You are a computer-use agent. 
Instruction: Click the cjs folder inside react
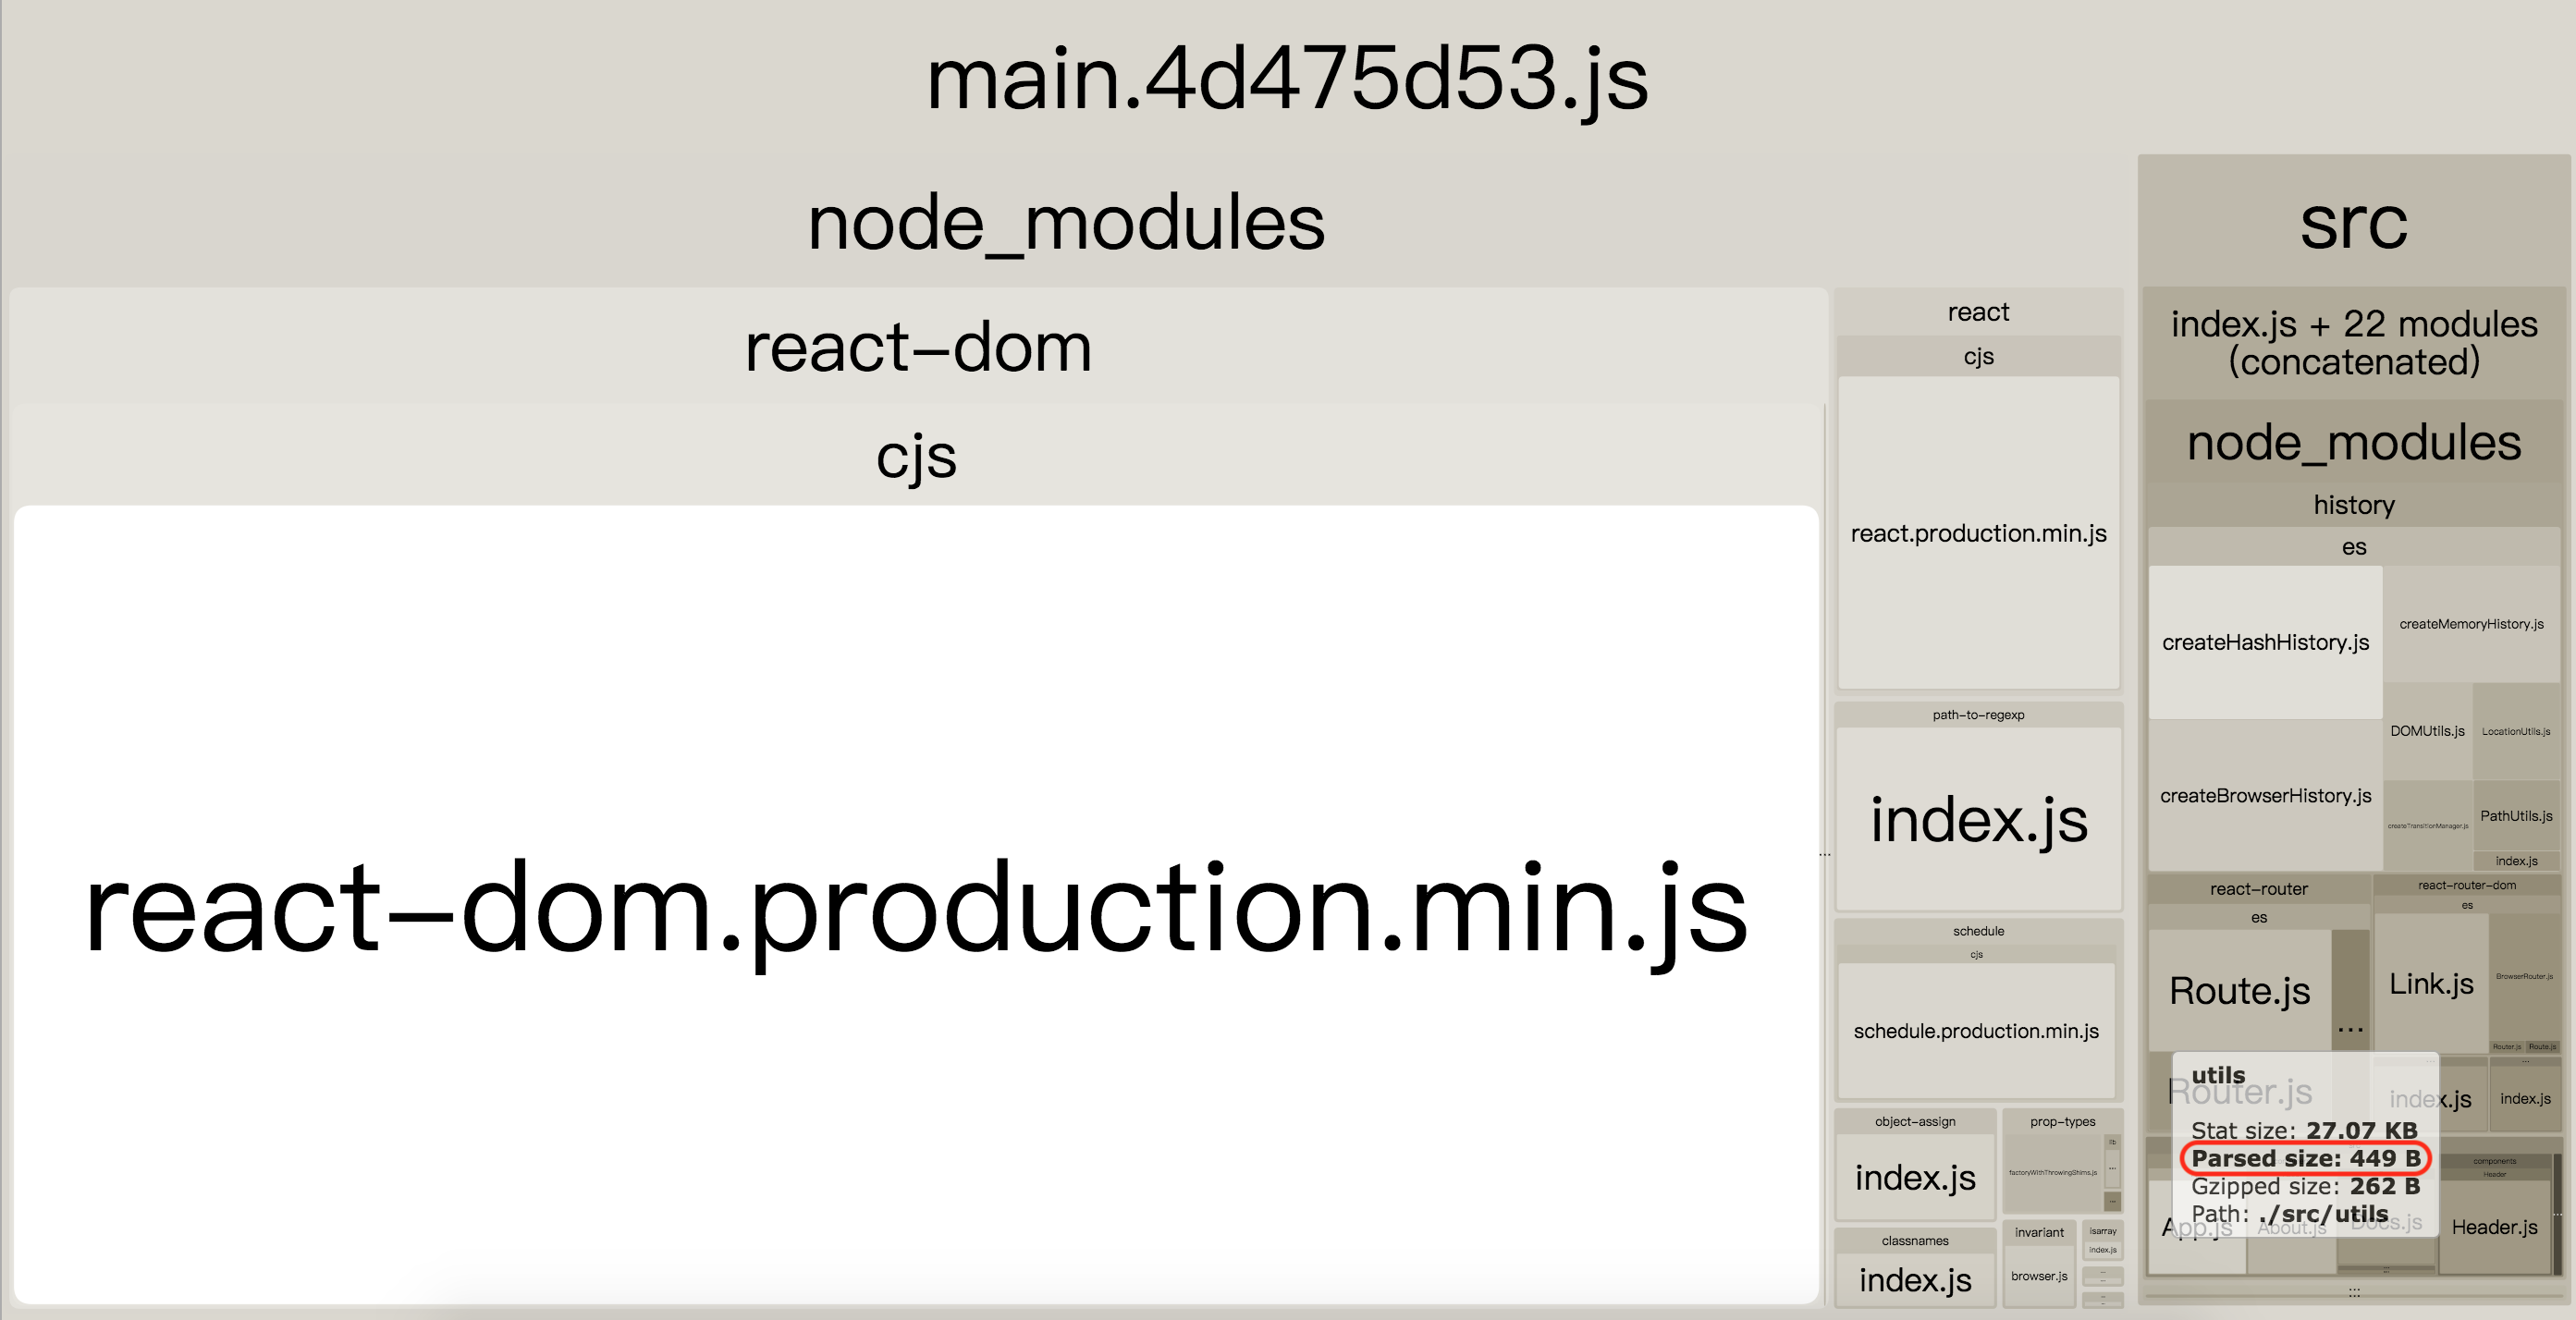1978,356
